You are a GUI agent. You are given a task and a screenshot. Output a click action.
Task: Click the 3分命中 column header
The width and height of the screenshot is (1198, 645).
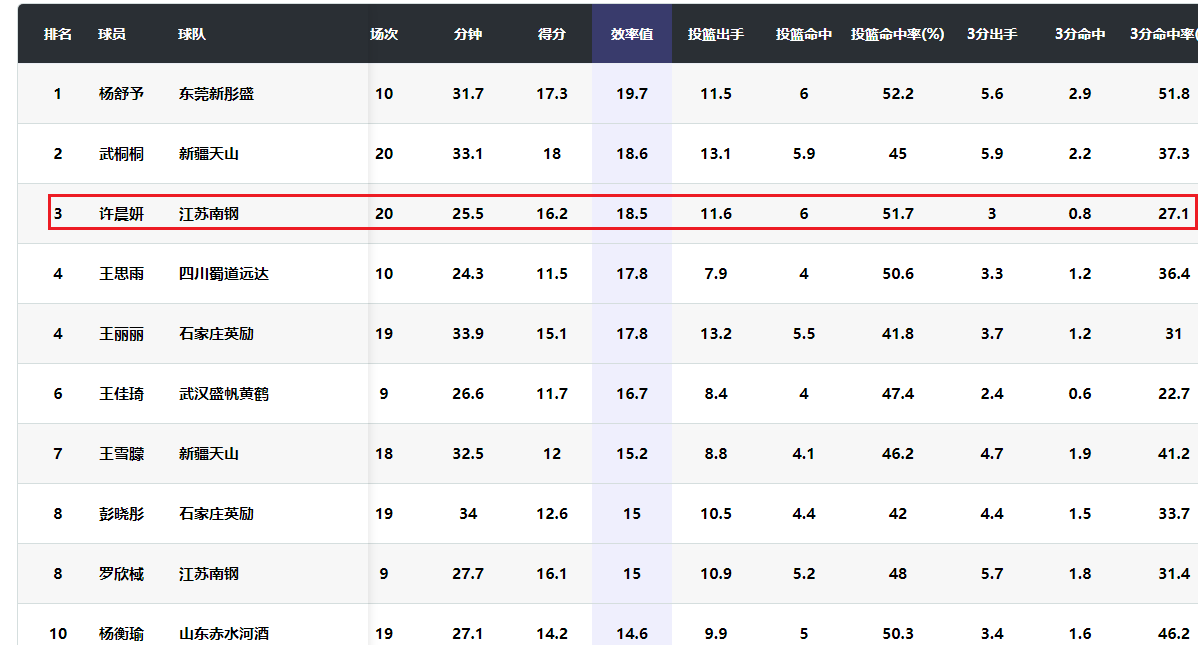tap(1080, 34)
